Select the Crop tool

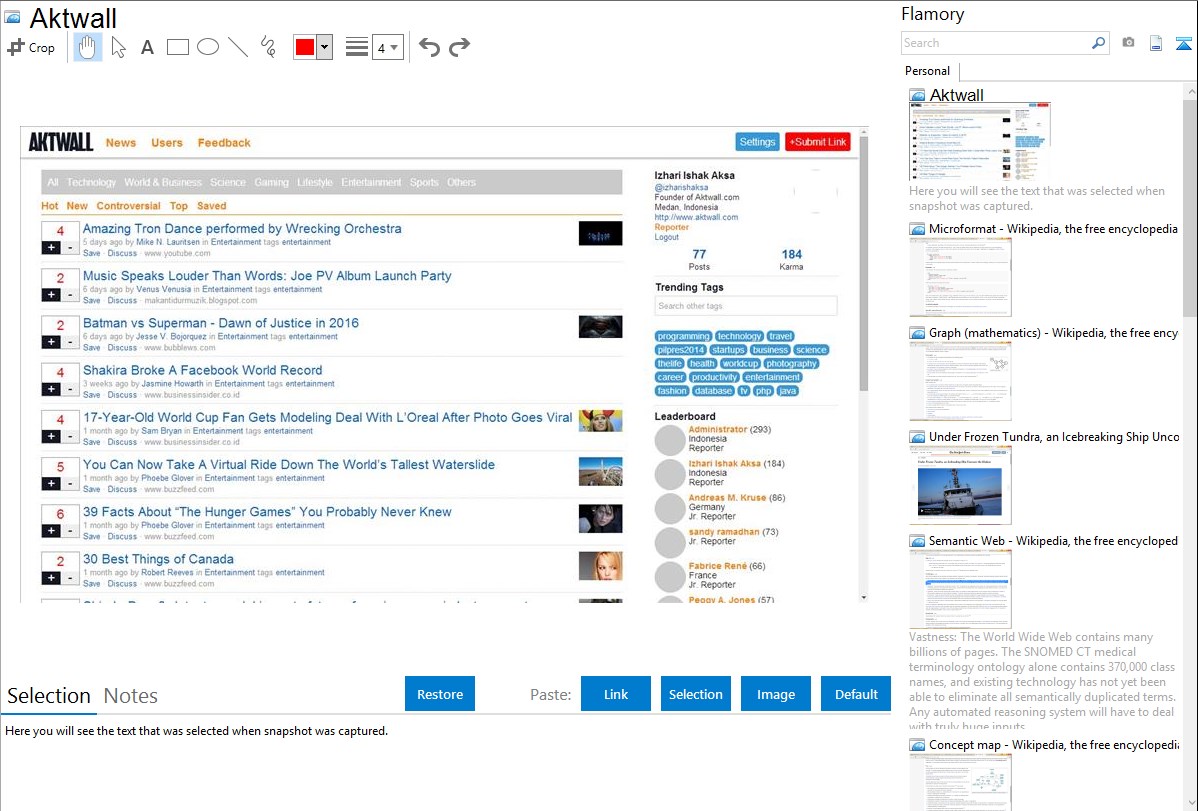tap(31, 47)
